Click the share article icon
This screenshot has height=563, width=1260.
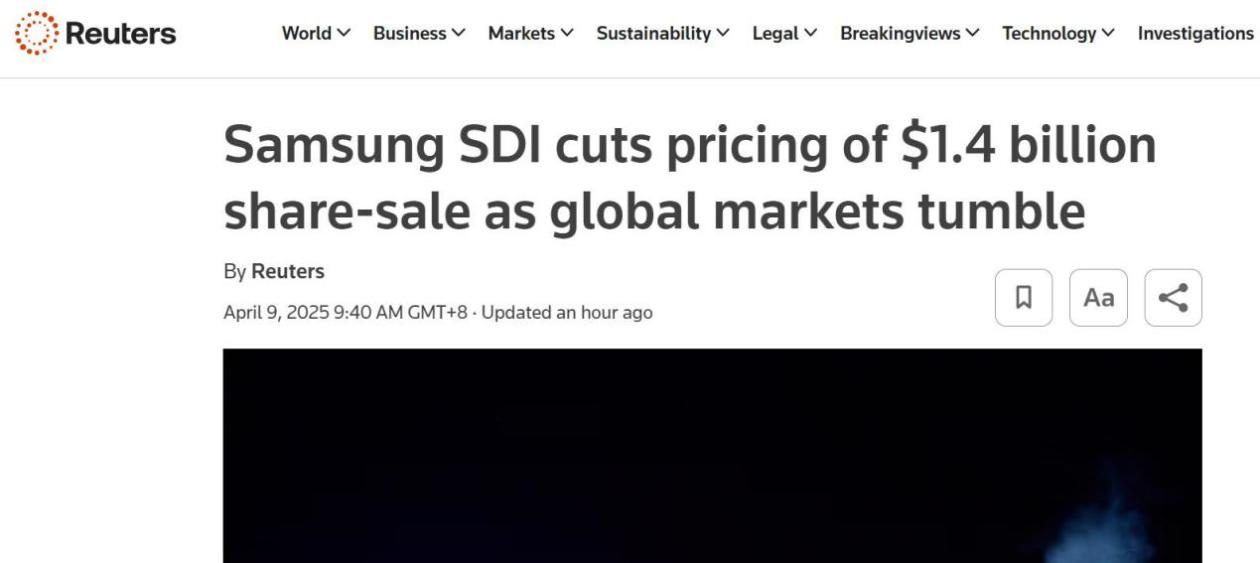1173,297
